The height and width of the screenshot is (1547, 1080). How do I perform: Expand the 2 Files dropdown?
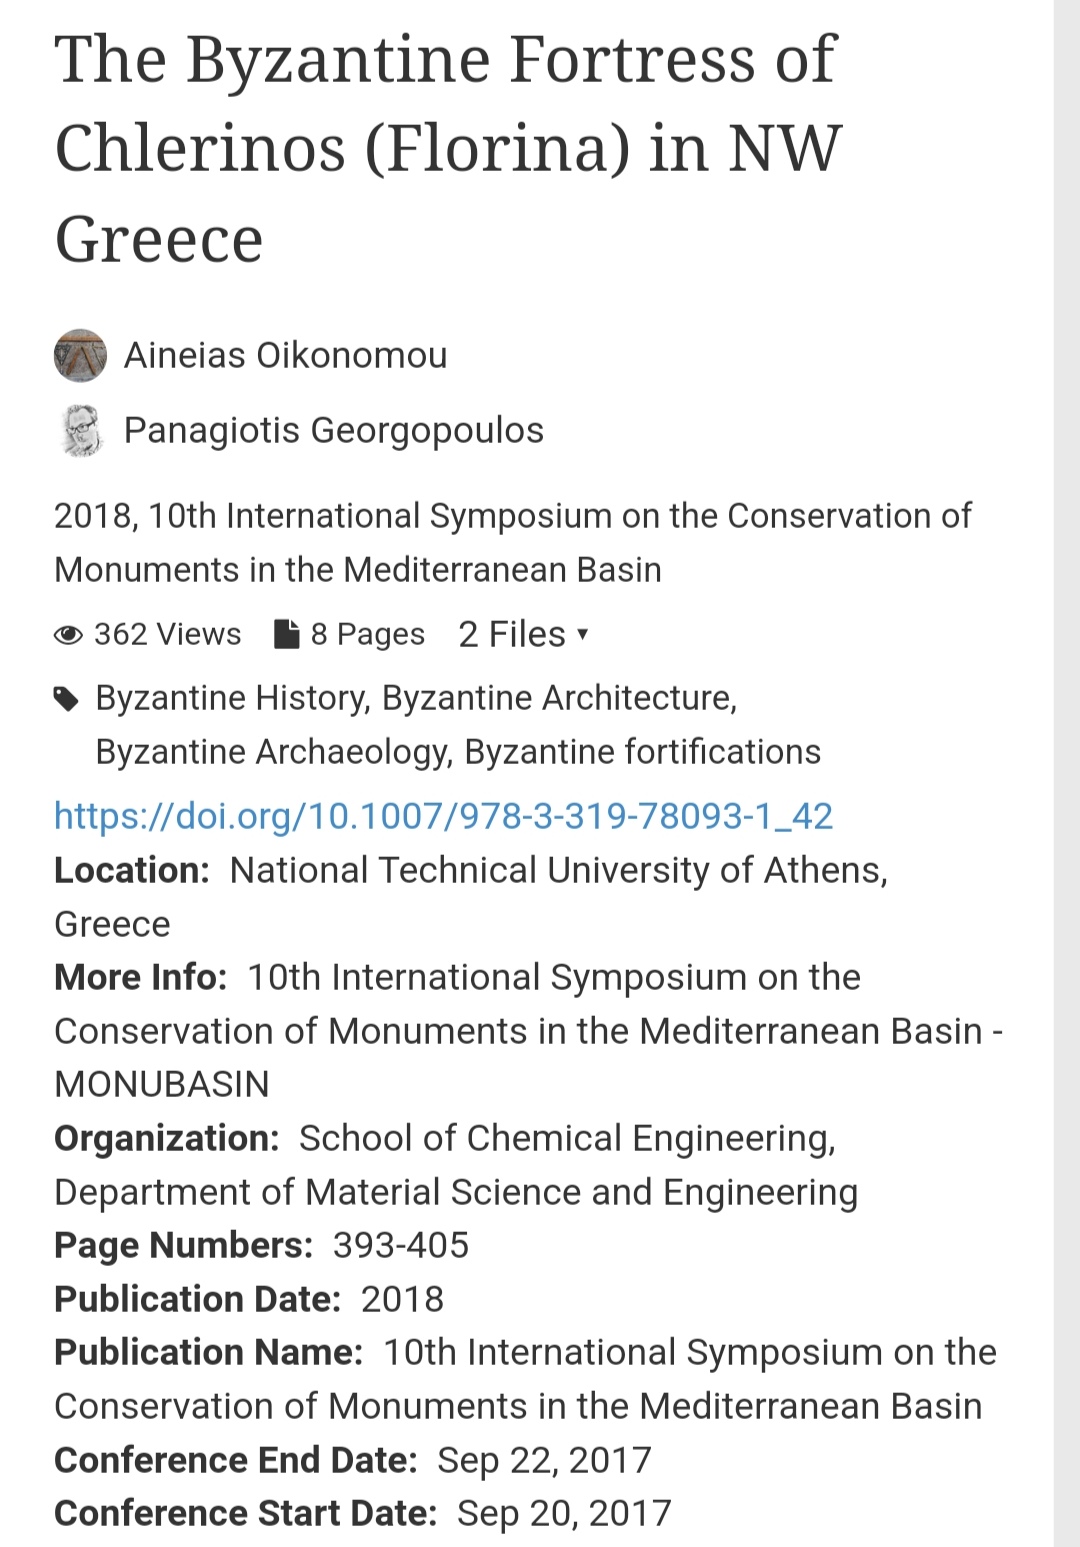click(x=523, y=634)
